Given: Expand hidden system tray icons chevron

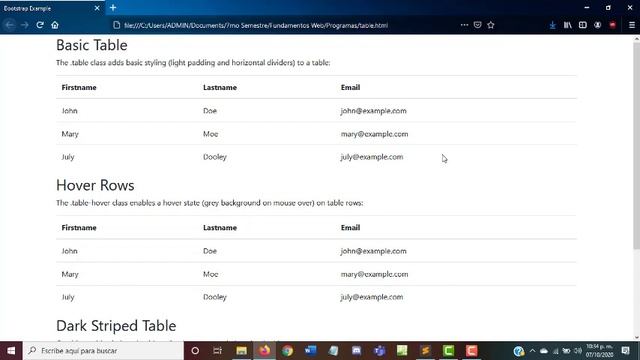Looking at the screenshot, I should 532,351.
